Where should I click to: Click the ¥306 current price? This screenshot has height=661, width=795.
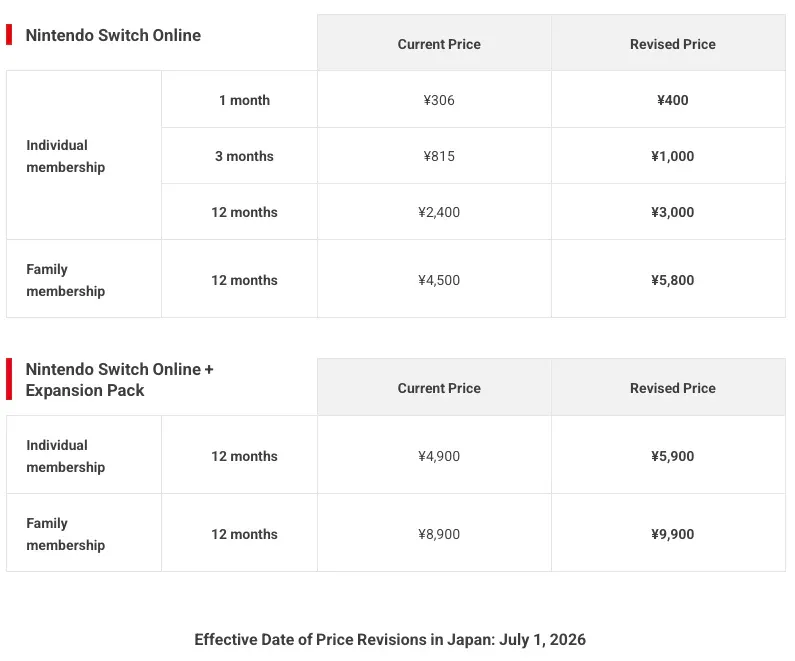(439, 100)
